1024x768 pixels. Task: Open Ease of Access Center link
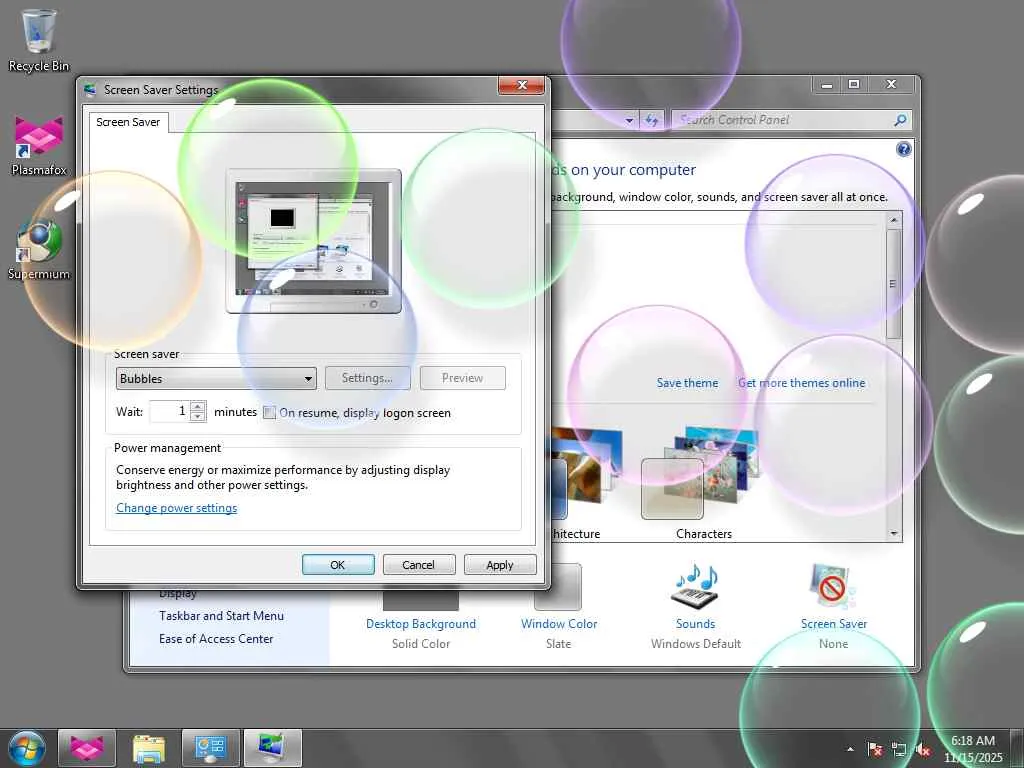click(x=216, y=639)
